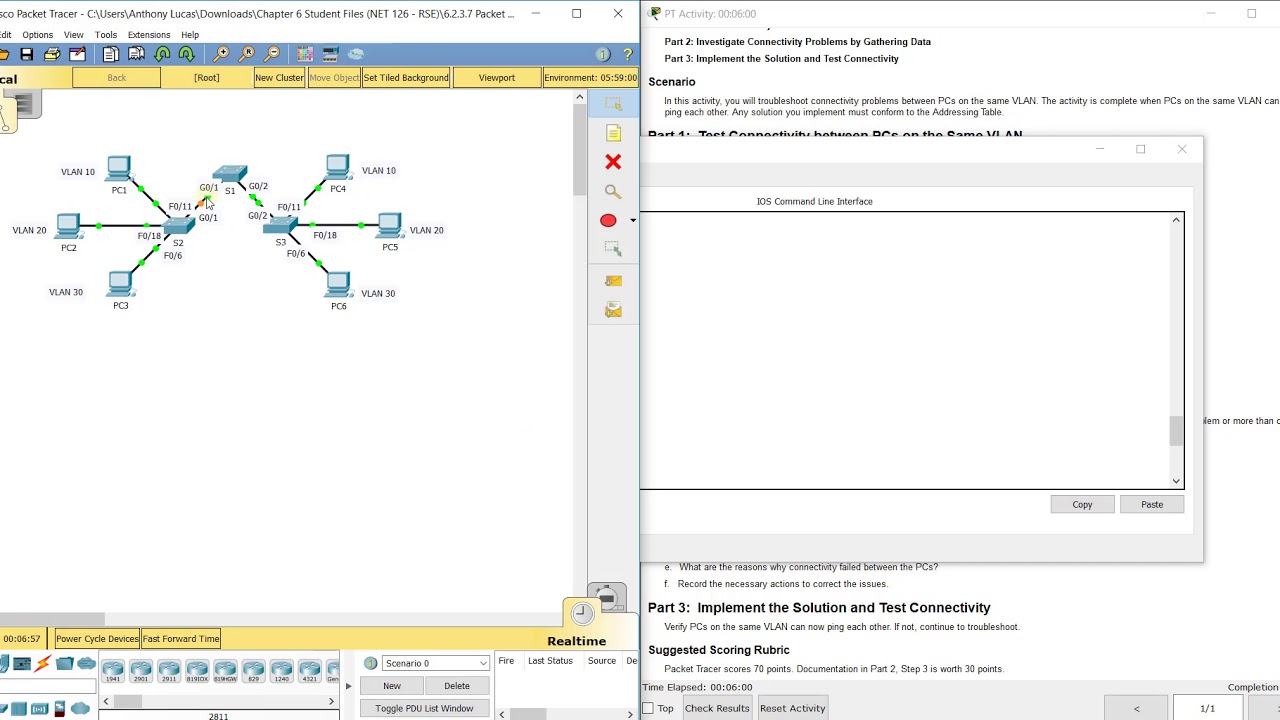This screenshot has width=1280, height=720.
Task: Click the Environment time button
Action: [590, 78]
